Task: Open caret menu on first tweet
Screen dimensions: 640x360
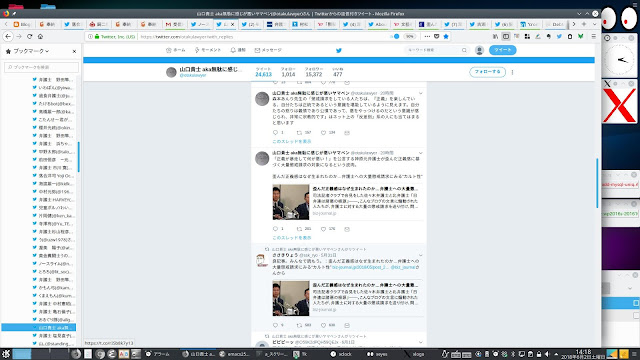Action: (421, 93)
